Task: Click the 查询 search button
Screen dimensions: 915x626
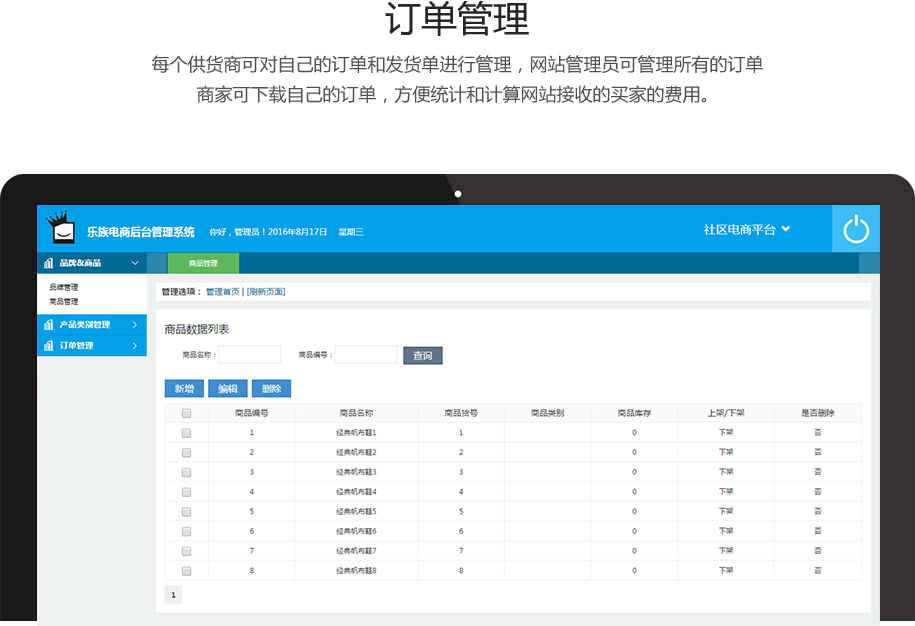Action: (x=422, y=355)
